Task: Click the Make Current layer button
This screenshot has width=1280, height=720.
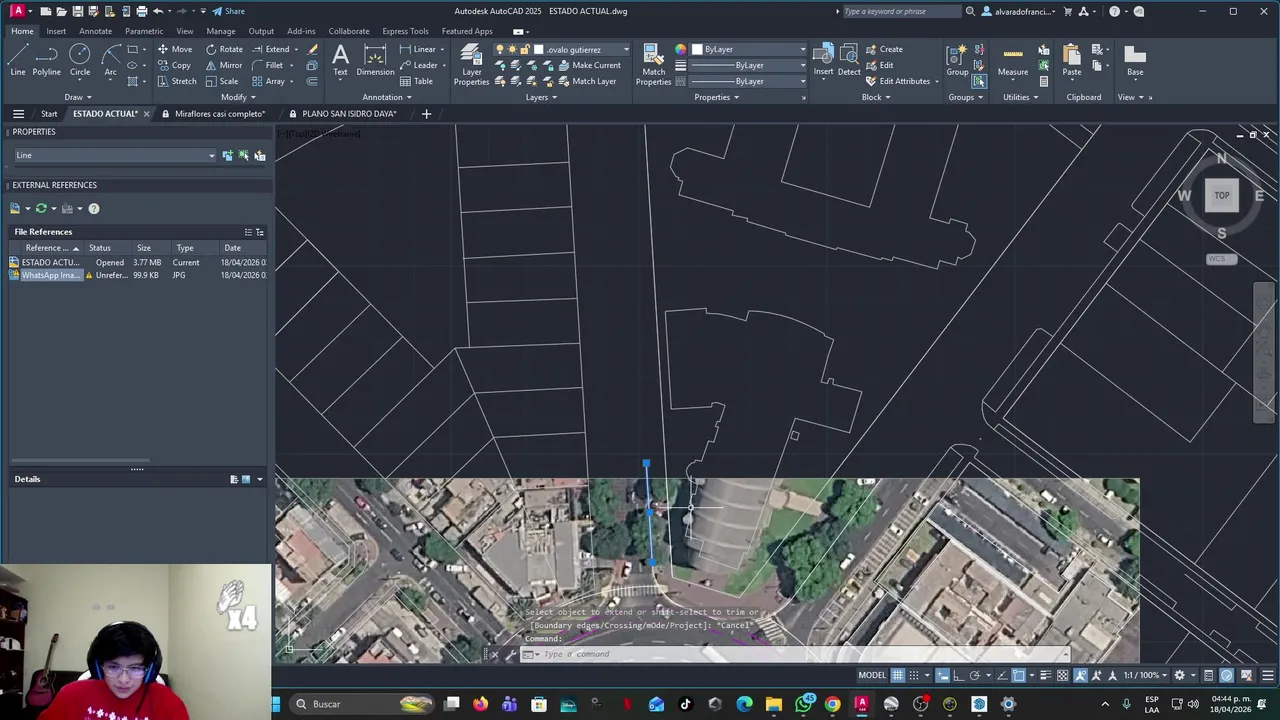Action: [x=596, y=65]
